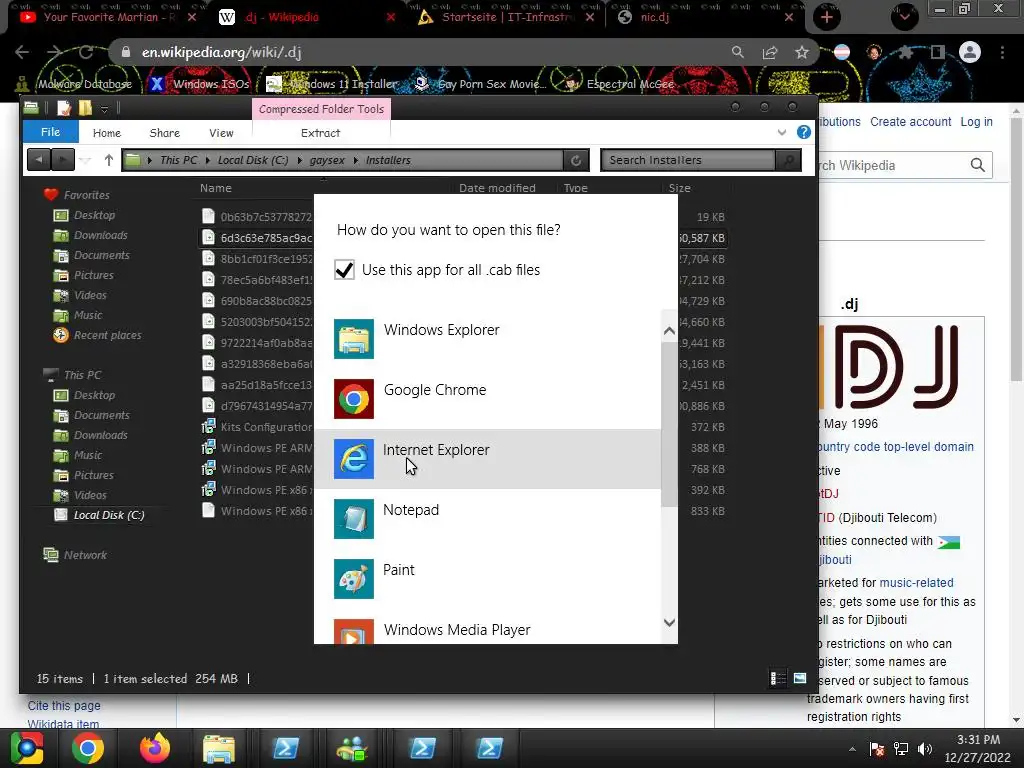This screenshot has height=768, width=1024.
Task: Select the Compressed Folder Tools tab
Action: (321, 109)
